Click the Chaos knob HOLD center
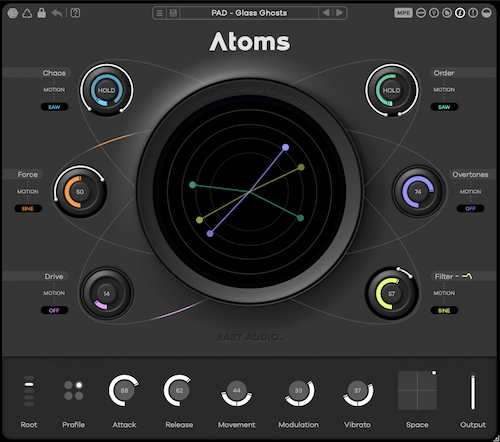The image size is (500, 442). pyautogui.click(x=106, y=90)
